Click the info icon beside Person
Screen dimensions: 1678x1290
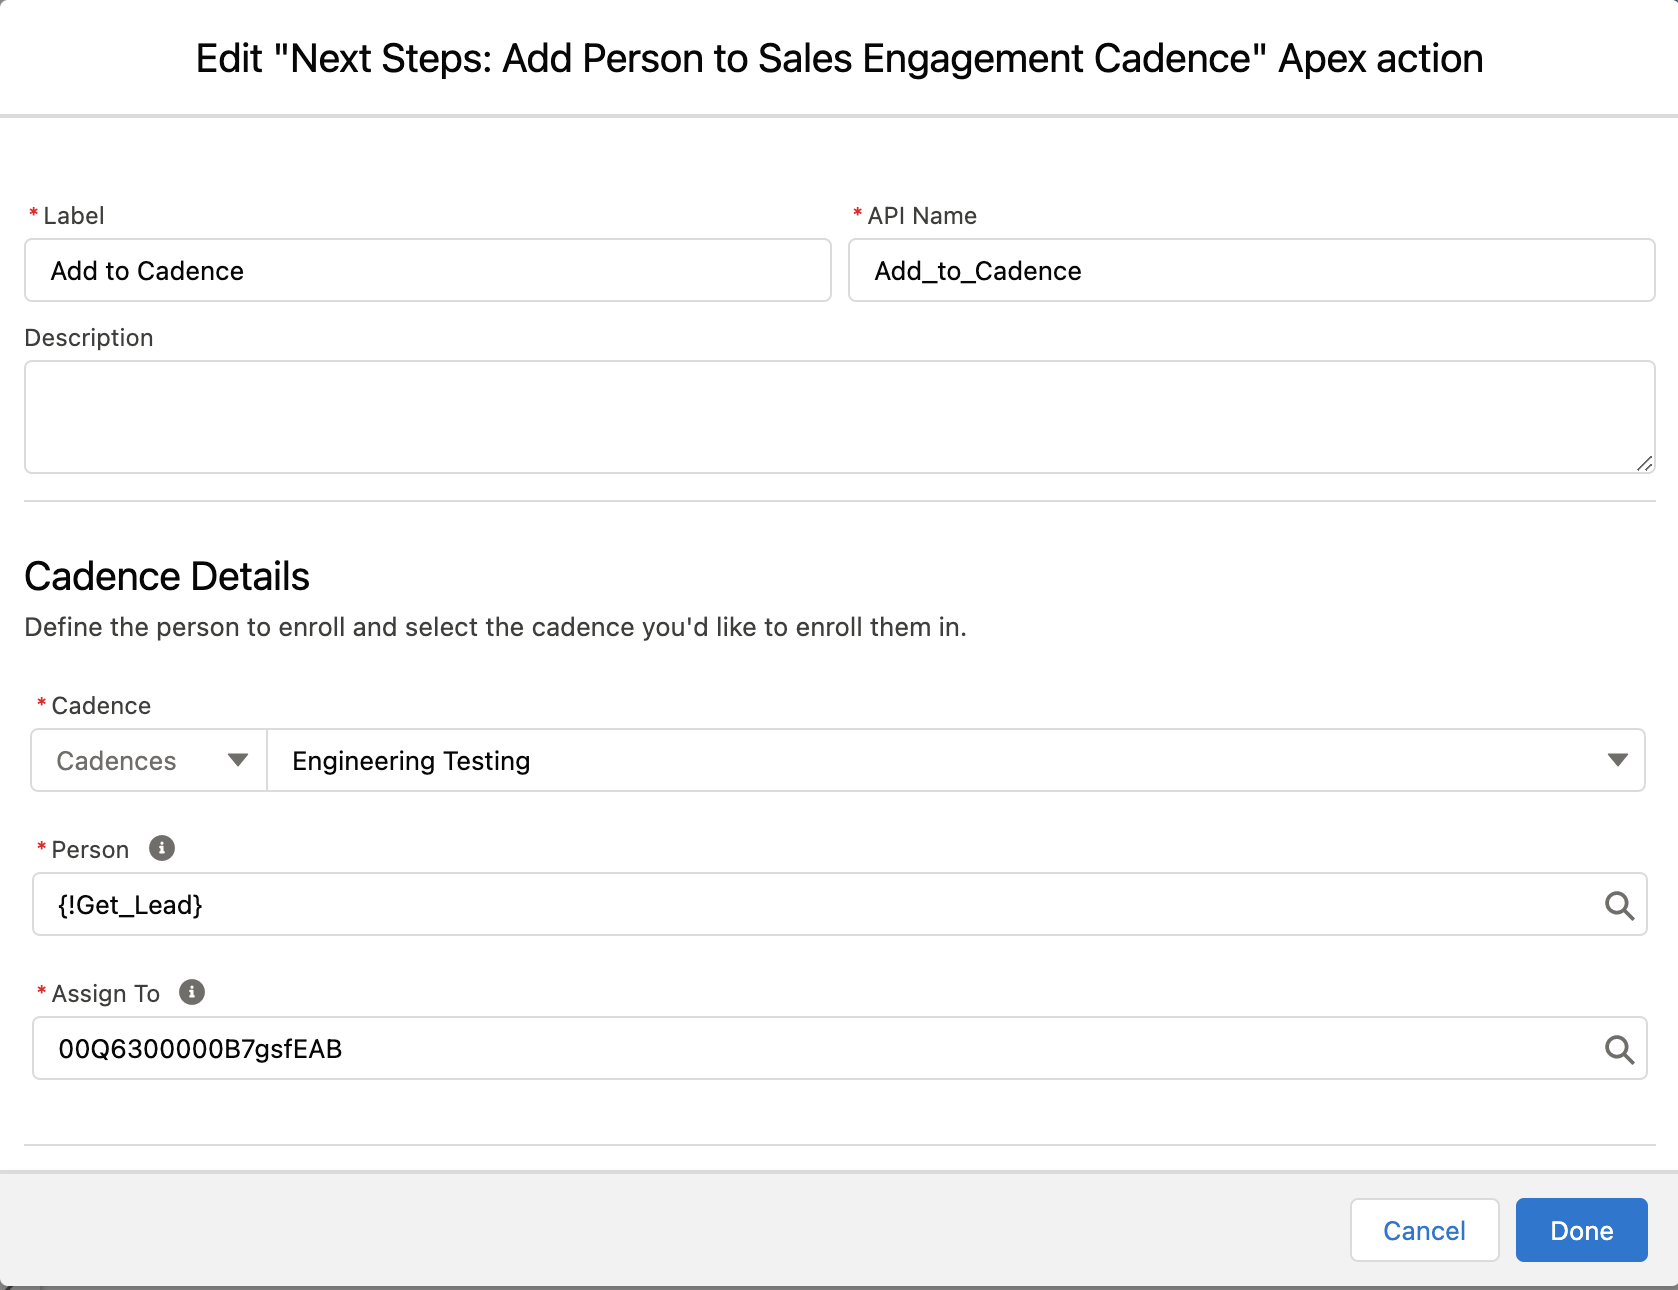click(162, 848)
